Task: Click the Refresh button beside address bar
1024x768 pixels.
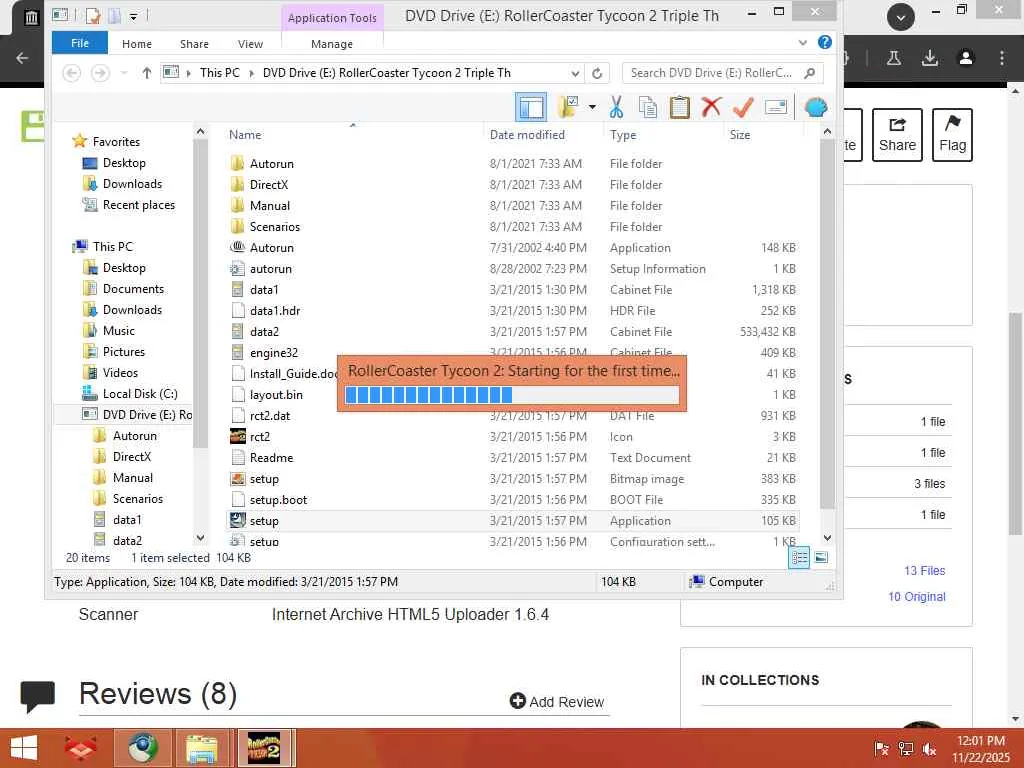Action: tap(597, 73)
